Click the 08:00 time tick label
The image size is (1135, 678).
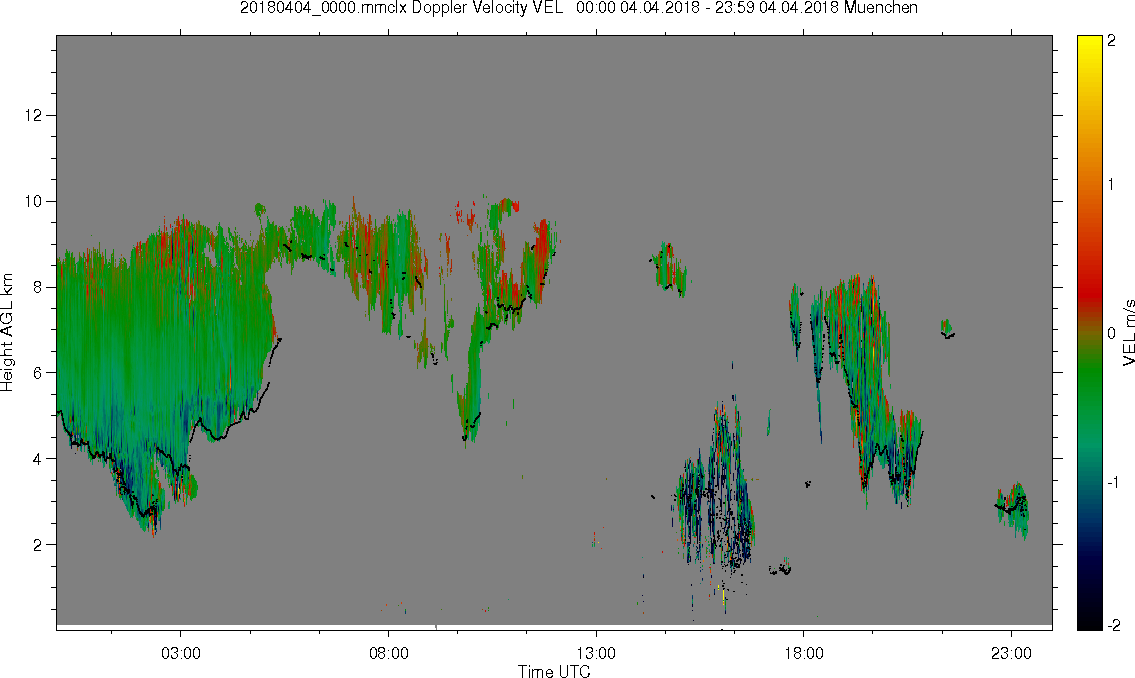[389, 653]
